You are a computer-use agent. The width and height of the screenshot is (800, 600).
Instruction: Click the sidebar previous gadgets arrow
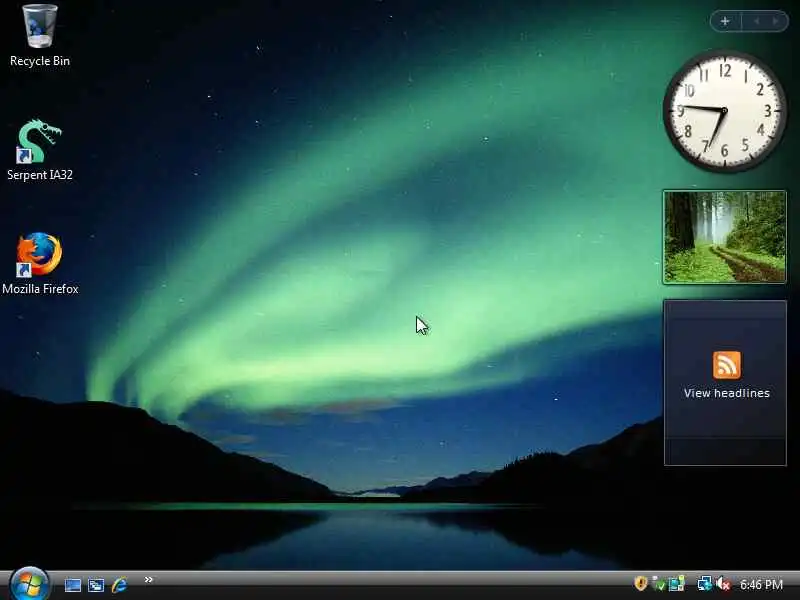point(757,21)
